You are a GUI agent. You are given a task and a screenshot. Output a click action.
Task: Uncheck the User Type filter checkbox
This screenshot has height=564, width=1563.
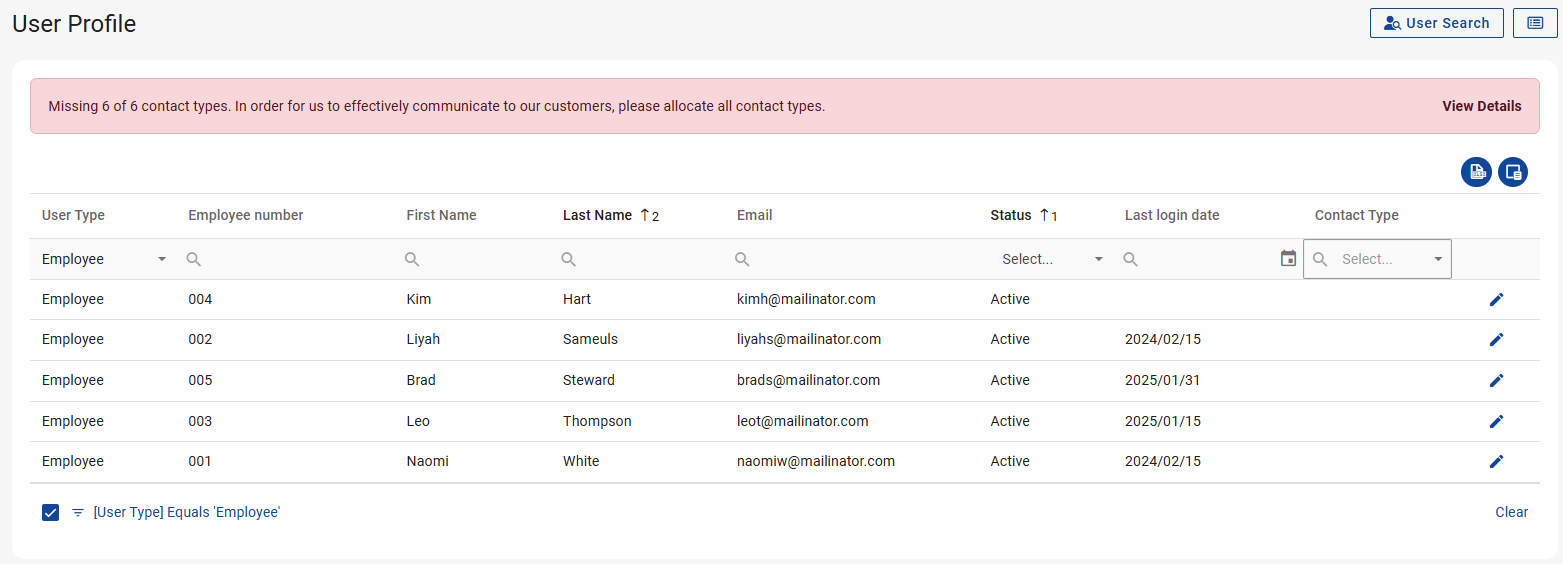tap(51, 512)
